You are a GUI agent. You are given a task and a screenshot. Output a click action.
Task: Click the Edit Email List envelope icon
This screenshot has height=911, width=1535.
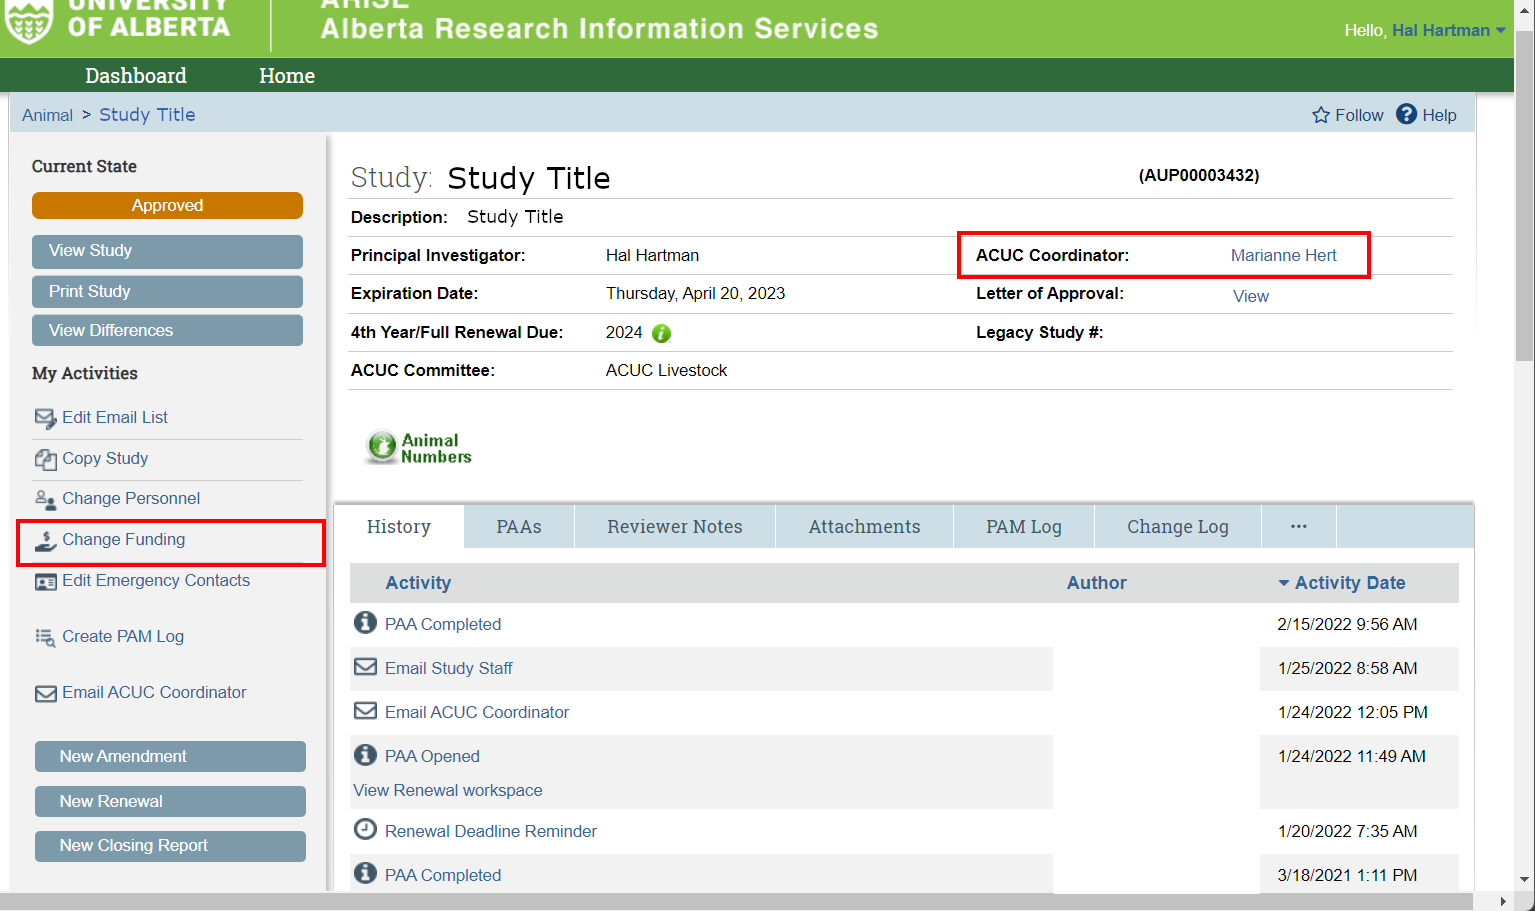[45, 418]
